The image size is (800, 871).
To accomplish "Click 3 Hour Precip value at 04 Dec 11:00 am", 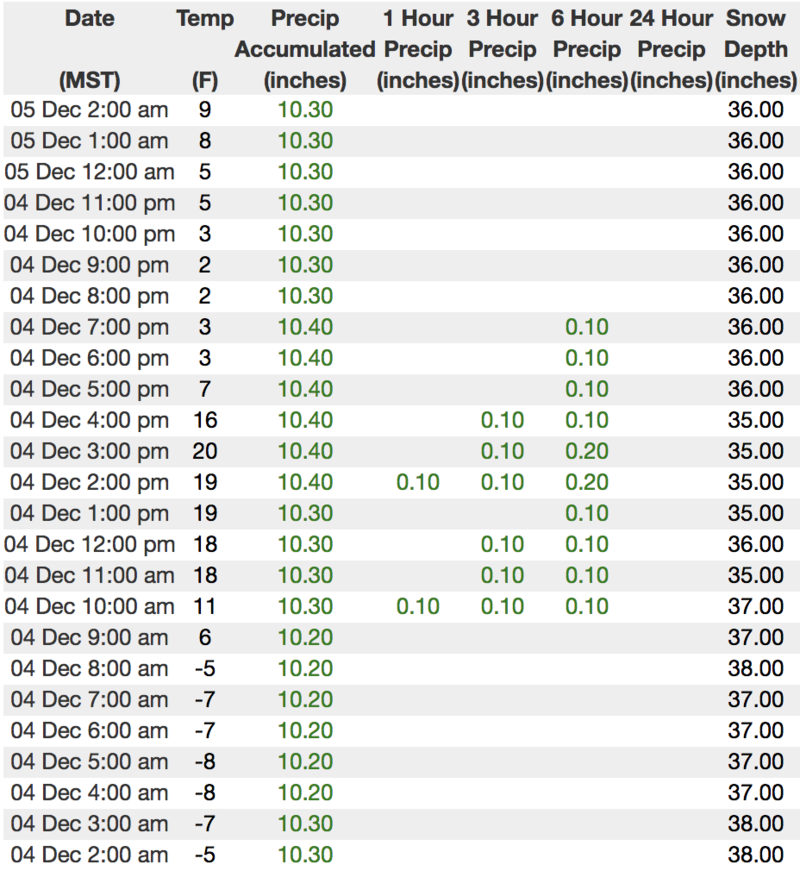I will pos(502,575).
